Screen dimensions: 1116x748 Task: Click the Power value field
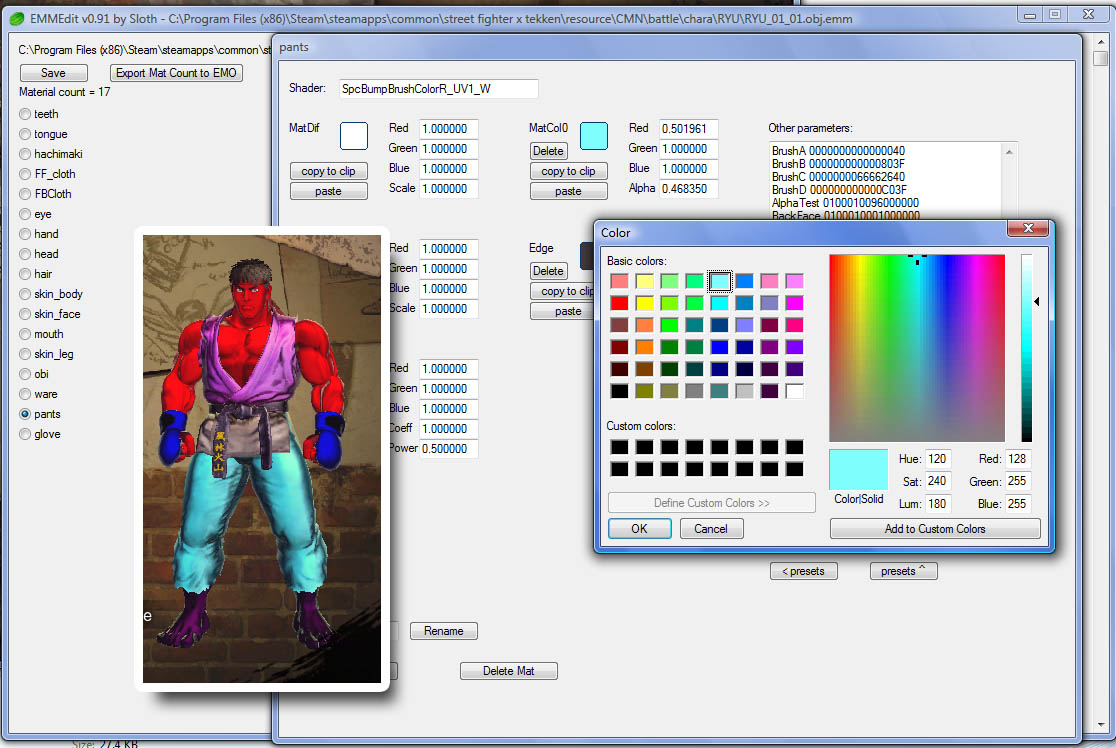[x=448, y=448]
